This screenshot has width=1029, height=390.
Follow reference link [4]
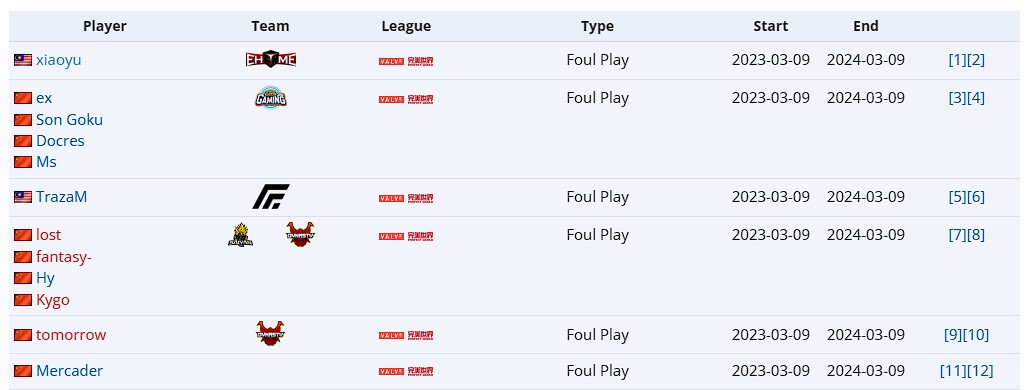coord(976,98)
